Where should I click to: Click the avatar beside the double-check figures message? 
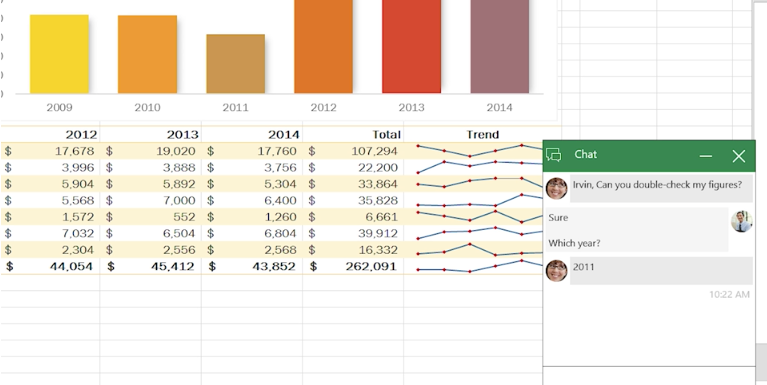[557, 188]
